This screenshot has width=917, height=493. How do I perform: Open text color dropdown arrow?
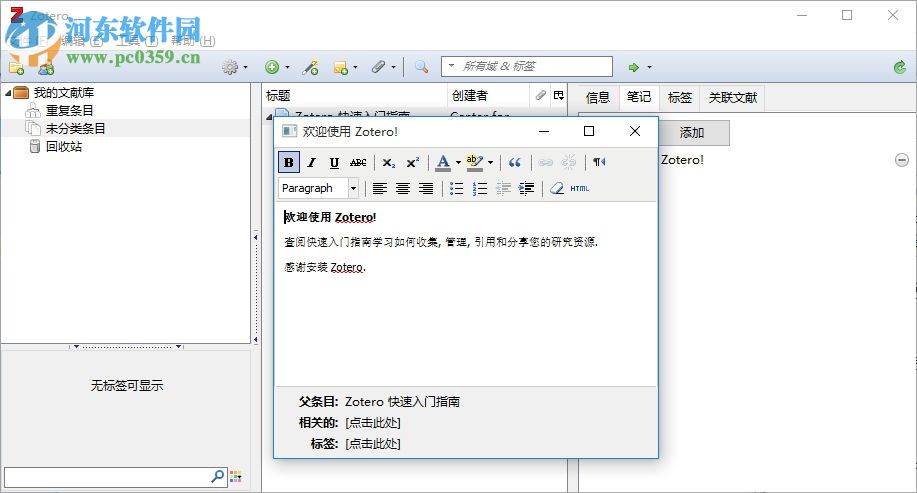click(x=458, y=163)
